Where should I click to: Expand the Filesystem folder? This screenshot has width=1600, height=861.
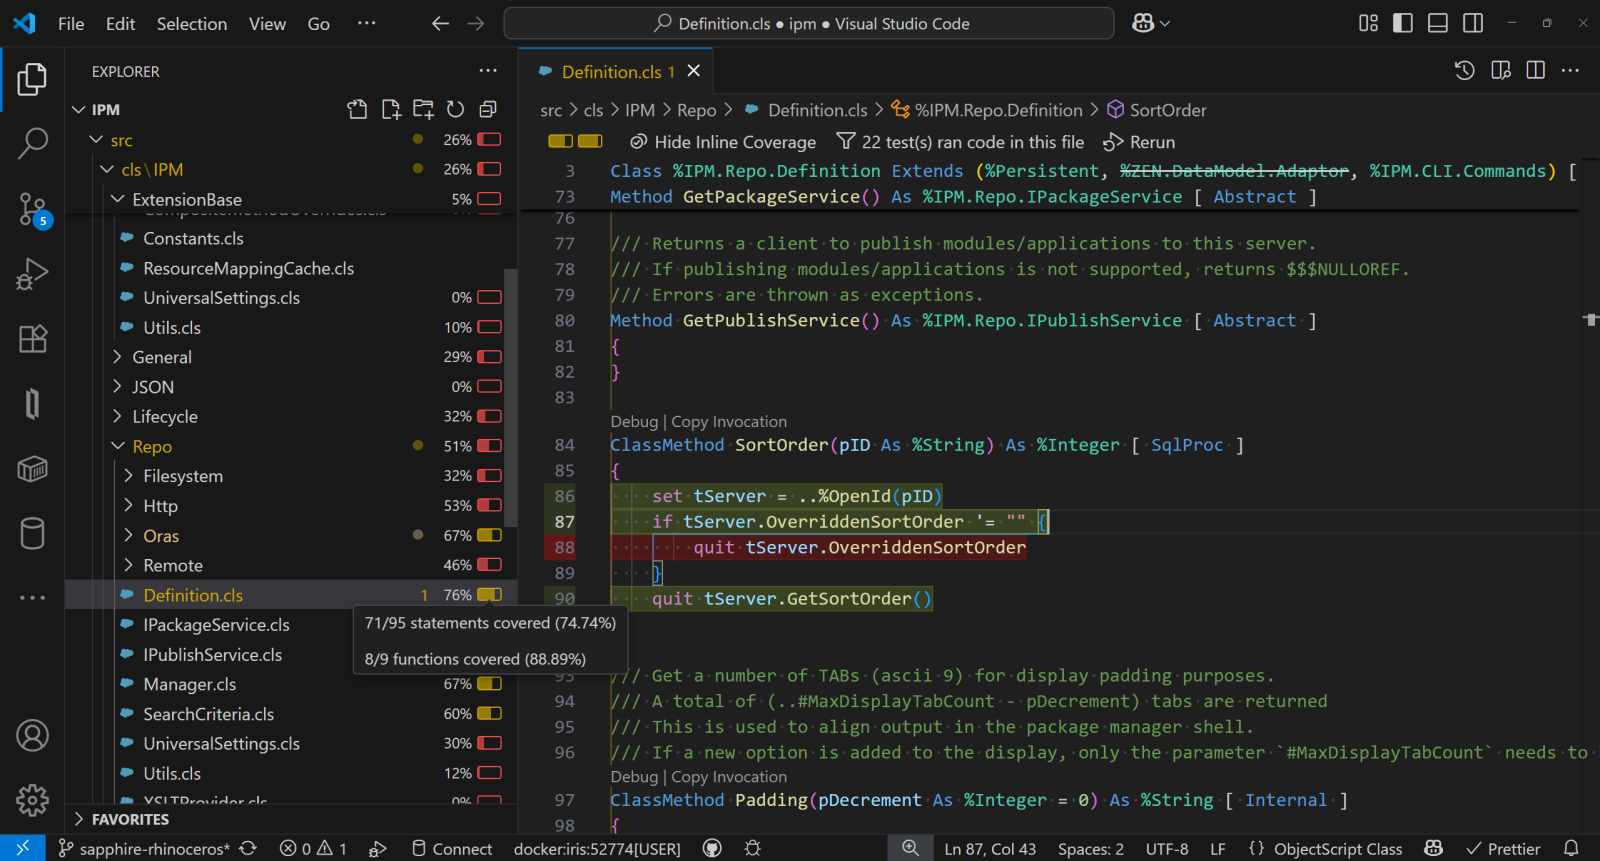point(182,476)
